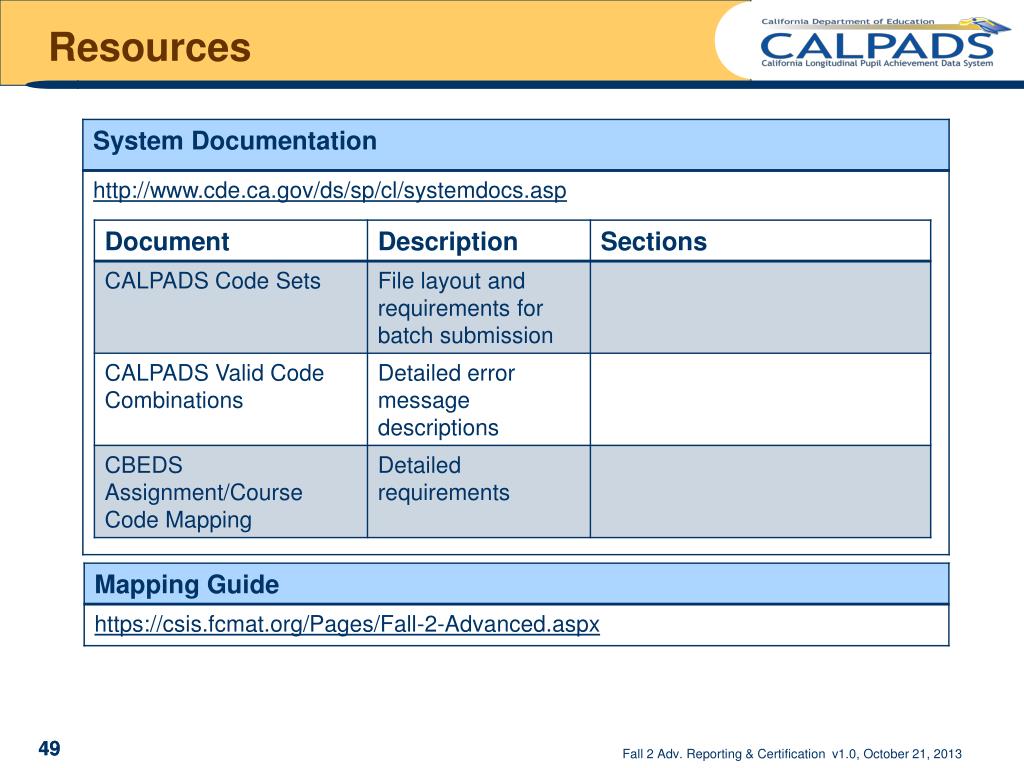Click the footer 'Fall 2 Adv. Reporting & Certification' text
Viewport: 1024px width, 768px height.
click(724, 754)
